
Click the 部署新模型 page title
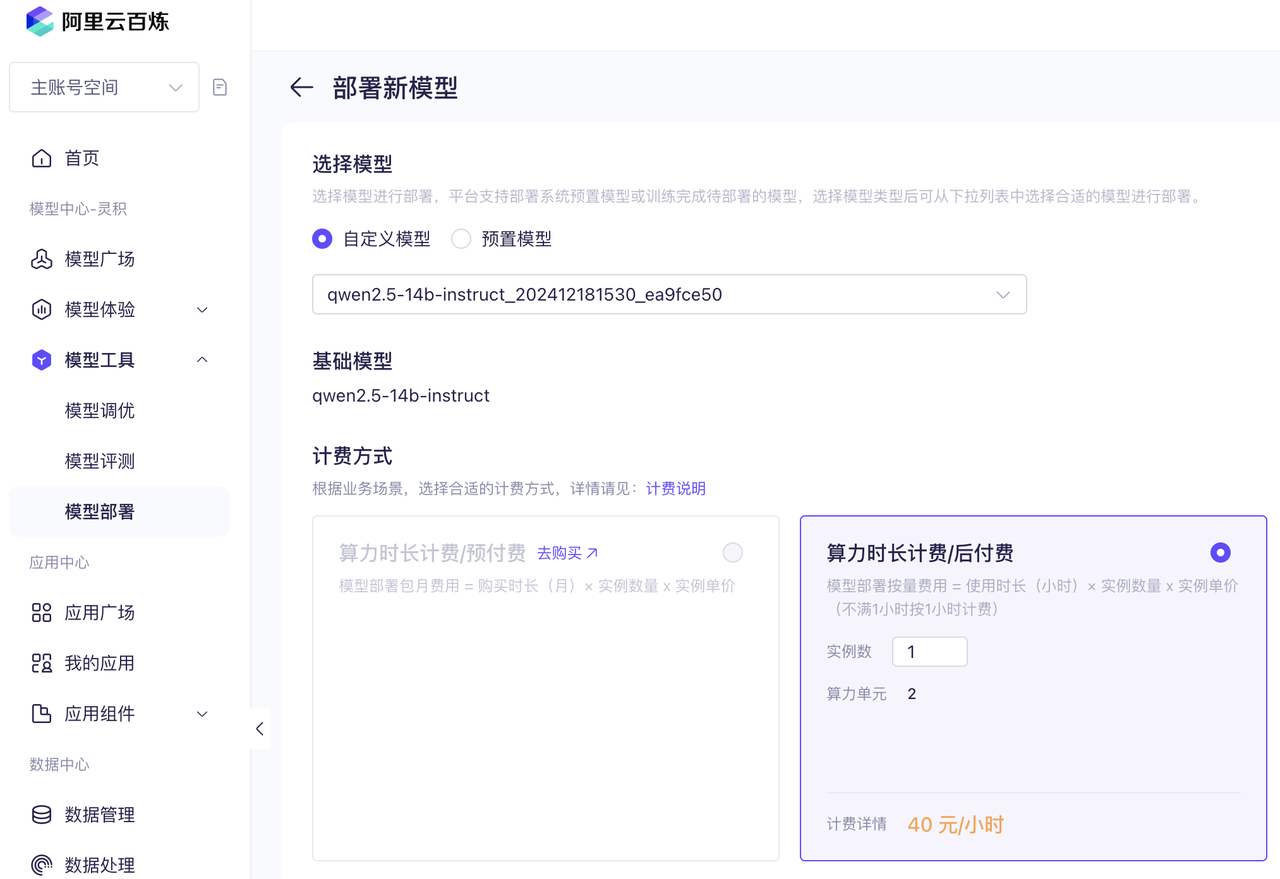point(395,88)
